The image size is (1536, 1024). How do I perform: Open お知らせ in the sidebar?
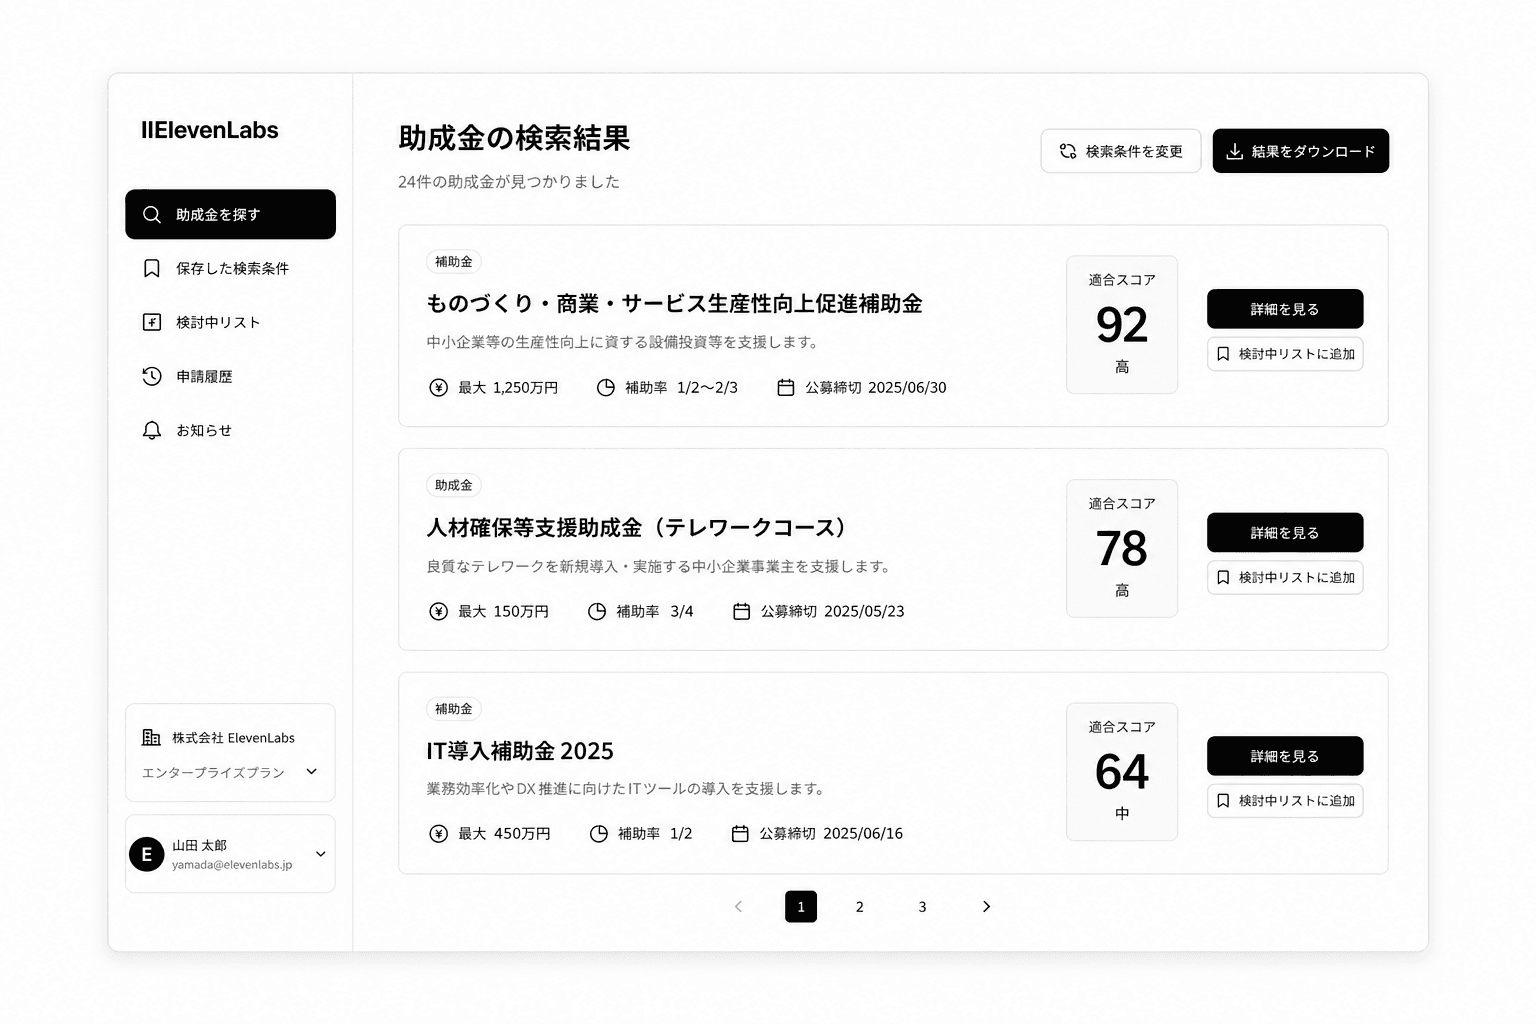[x=230, y=430]
